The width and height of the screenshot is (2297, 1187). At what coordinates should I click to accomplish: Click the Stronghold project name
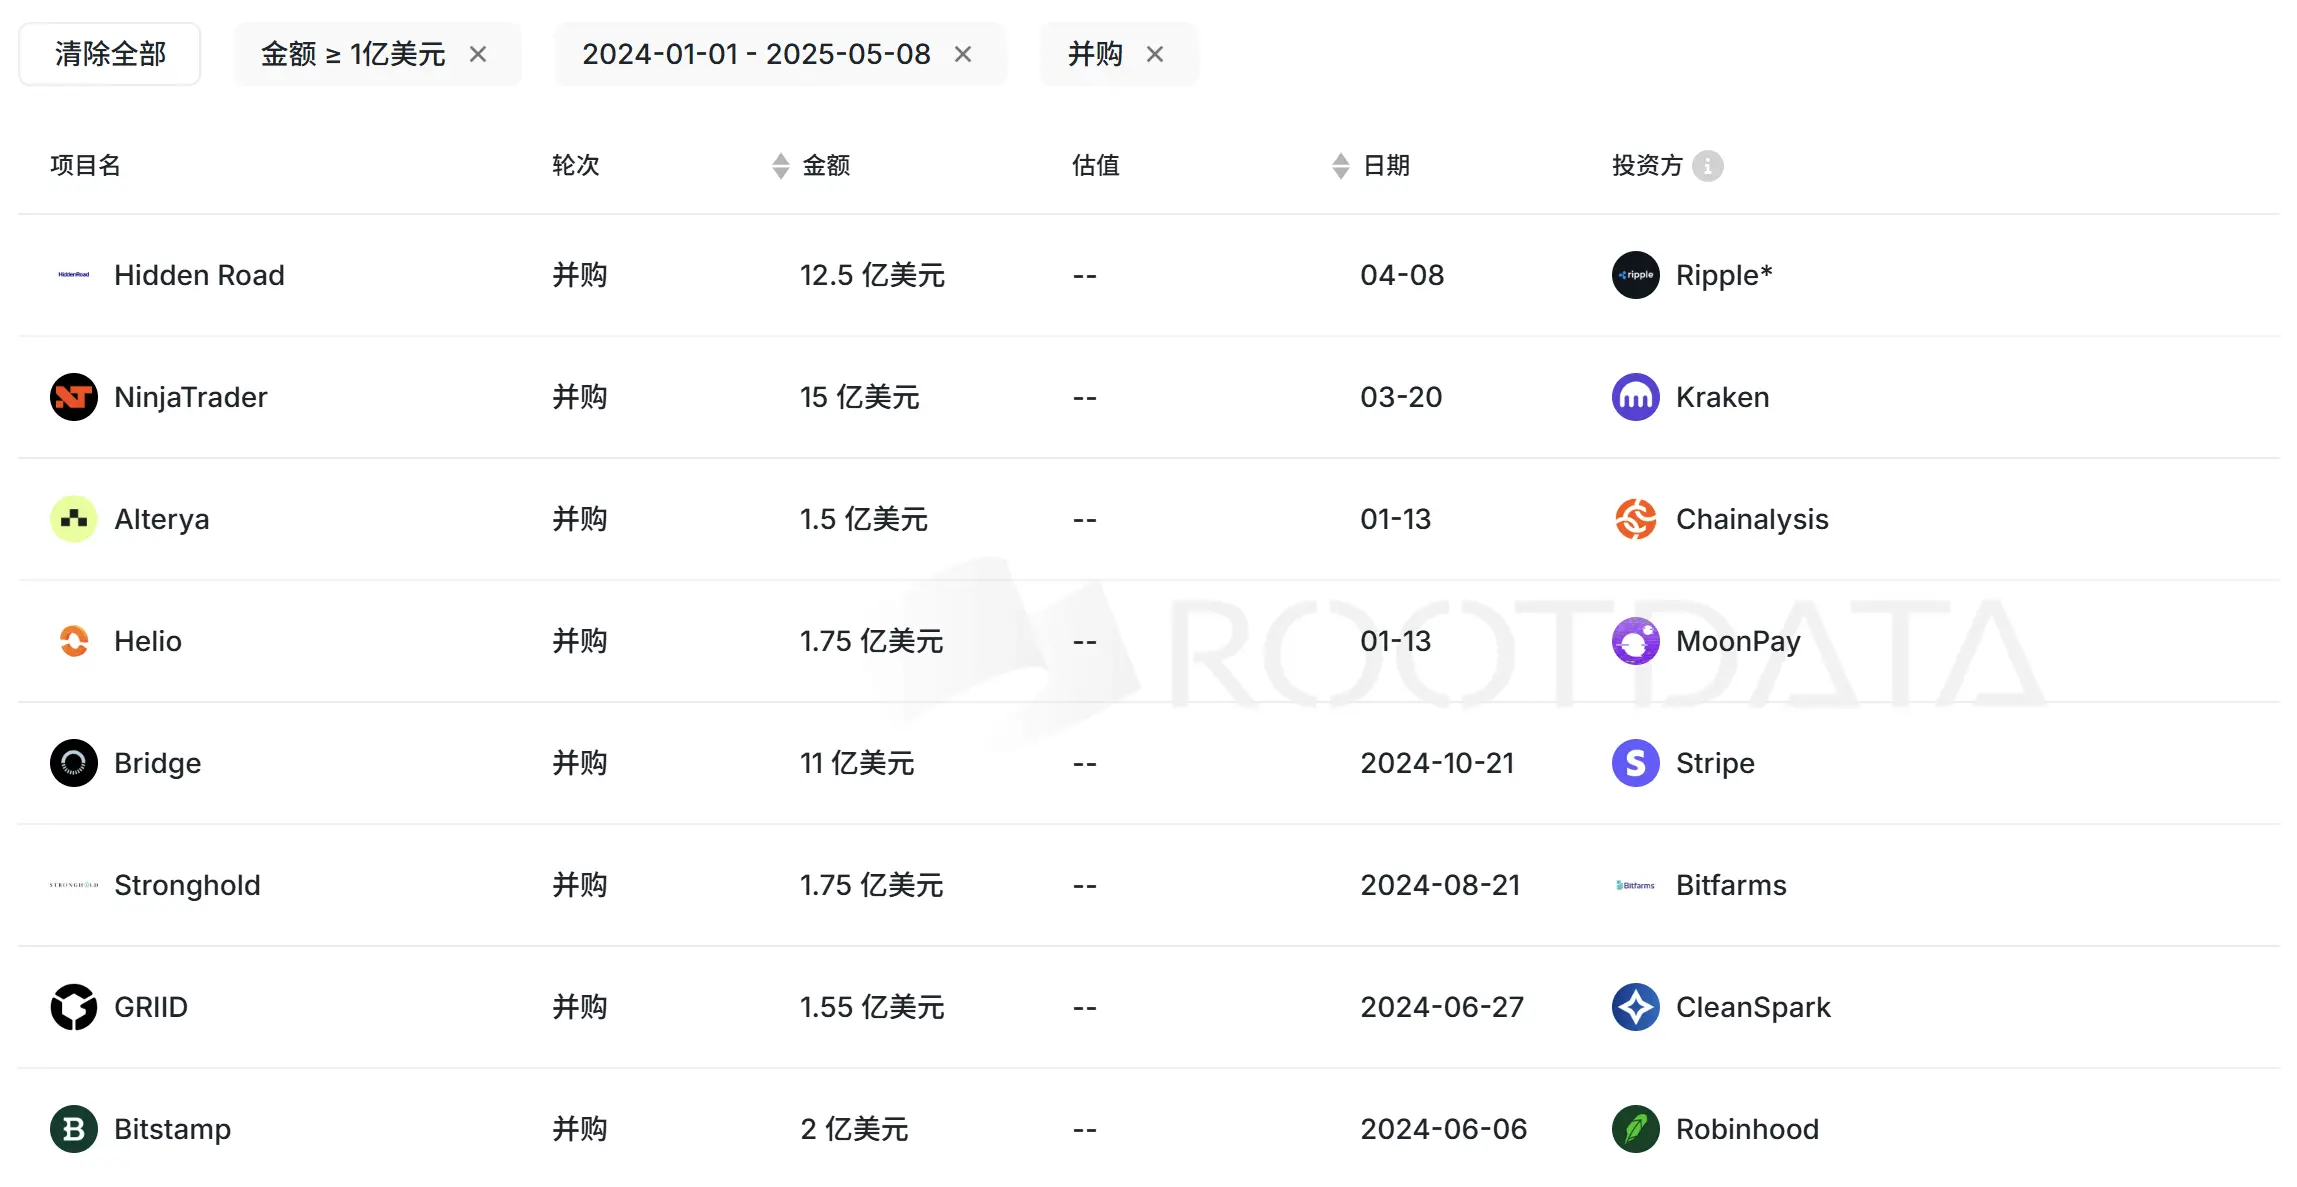(x=187, y=885)
